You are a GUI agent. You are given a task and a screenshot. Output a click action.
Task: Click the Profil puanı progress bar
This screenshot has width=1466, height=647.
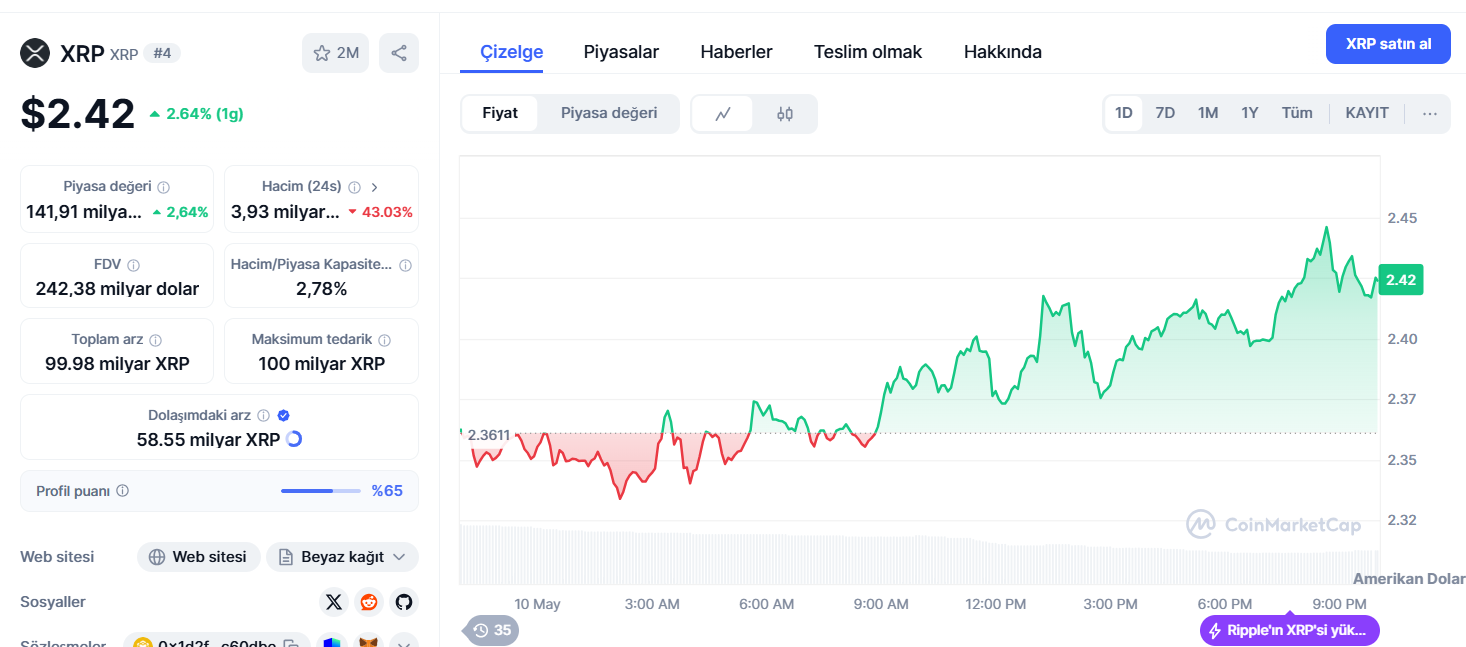coord(321,491)
